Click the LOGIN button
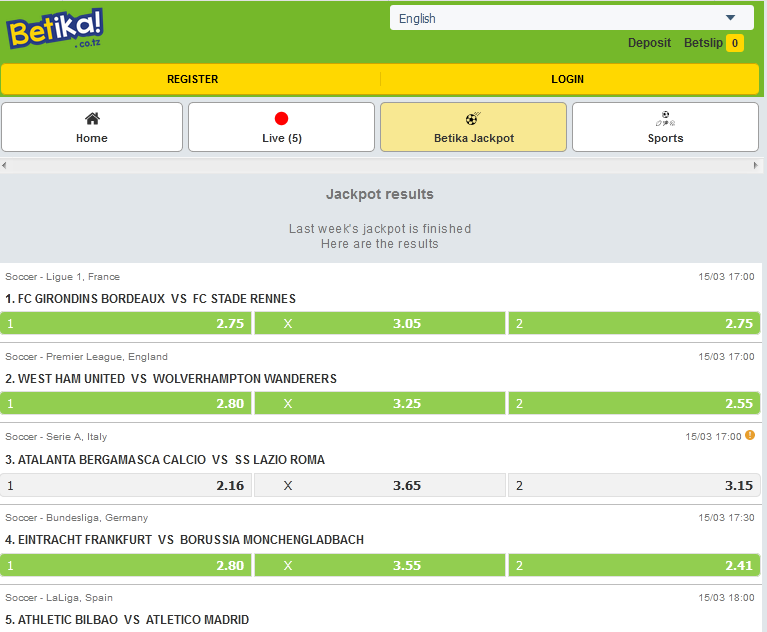Viewport: 767px width, 632px height. 567,79
